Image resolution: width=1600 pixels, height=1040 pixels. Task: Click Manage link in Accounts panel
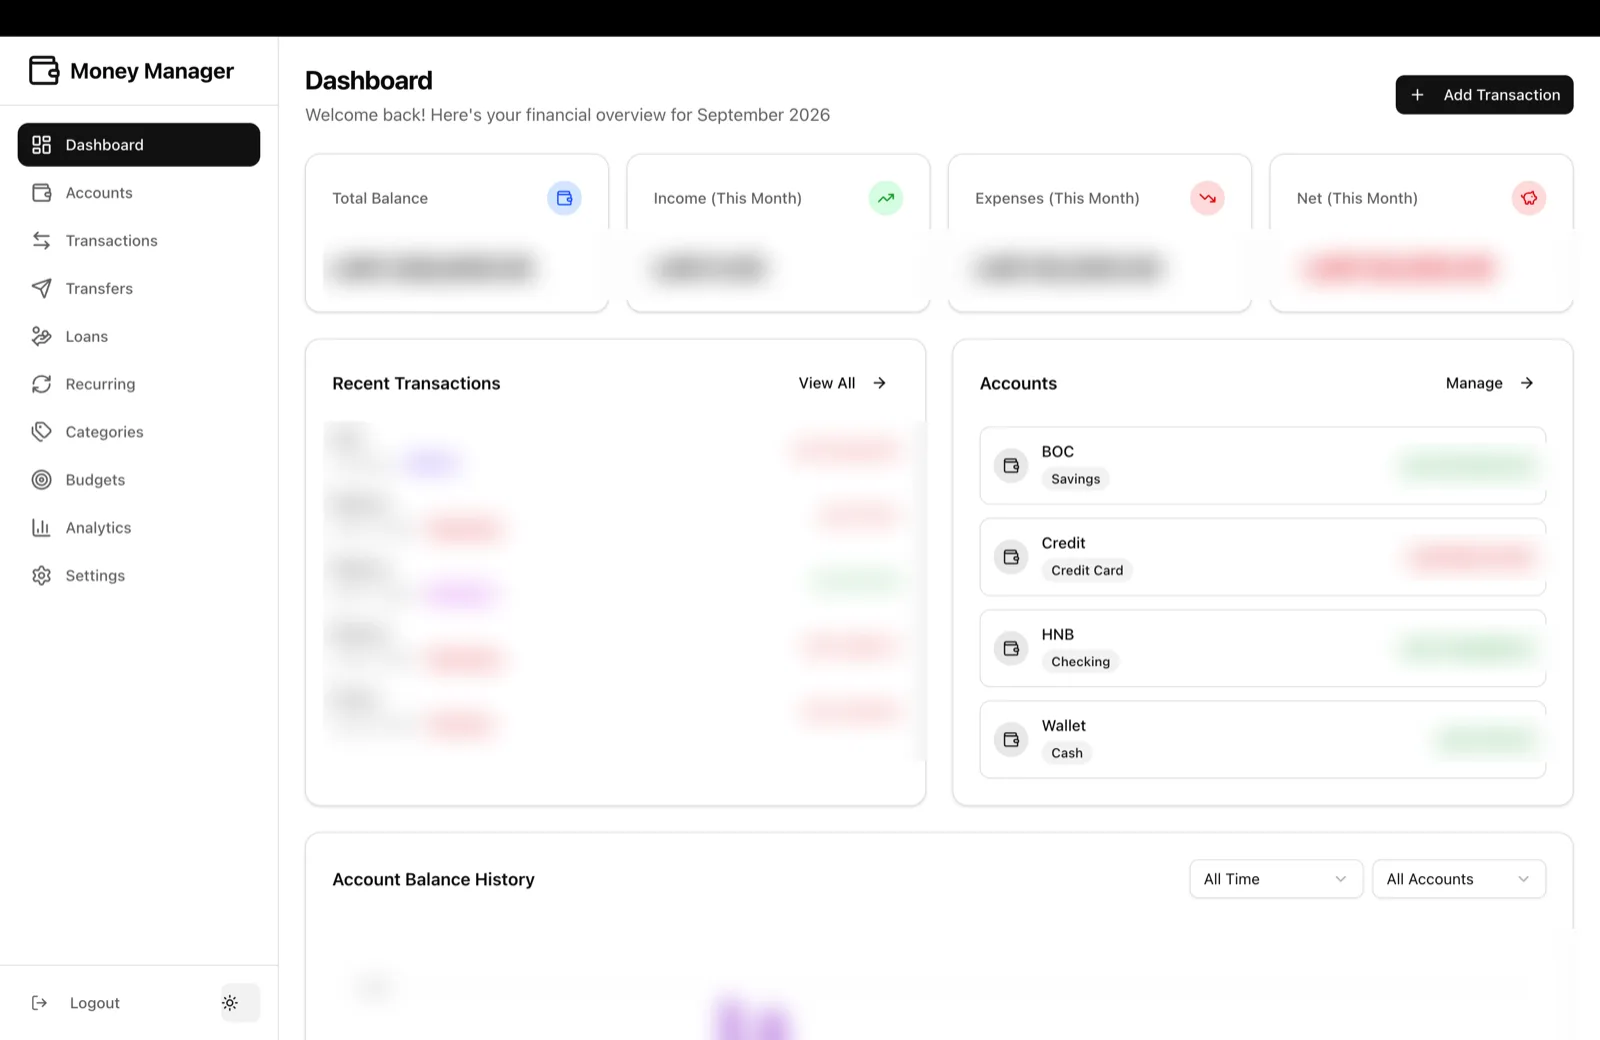pyautogui.click(x=1489, y=383)
